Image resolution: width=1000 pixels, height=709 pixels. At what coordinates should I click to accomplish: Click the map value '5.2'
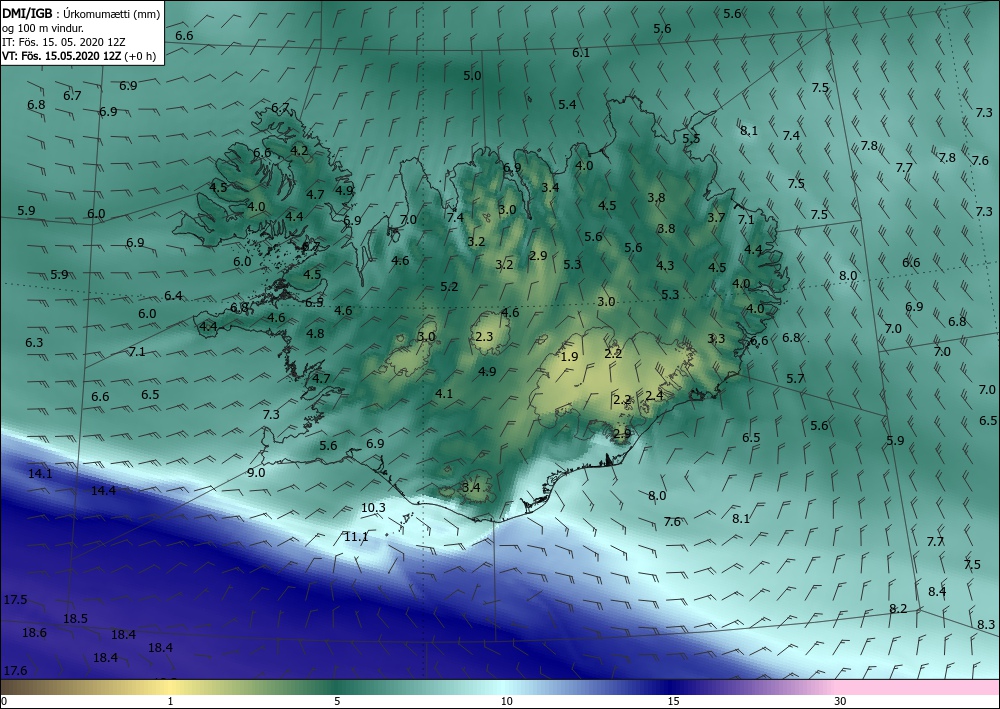(x=449, y=286)
